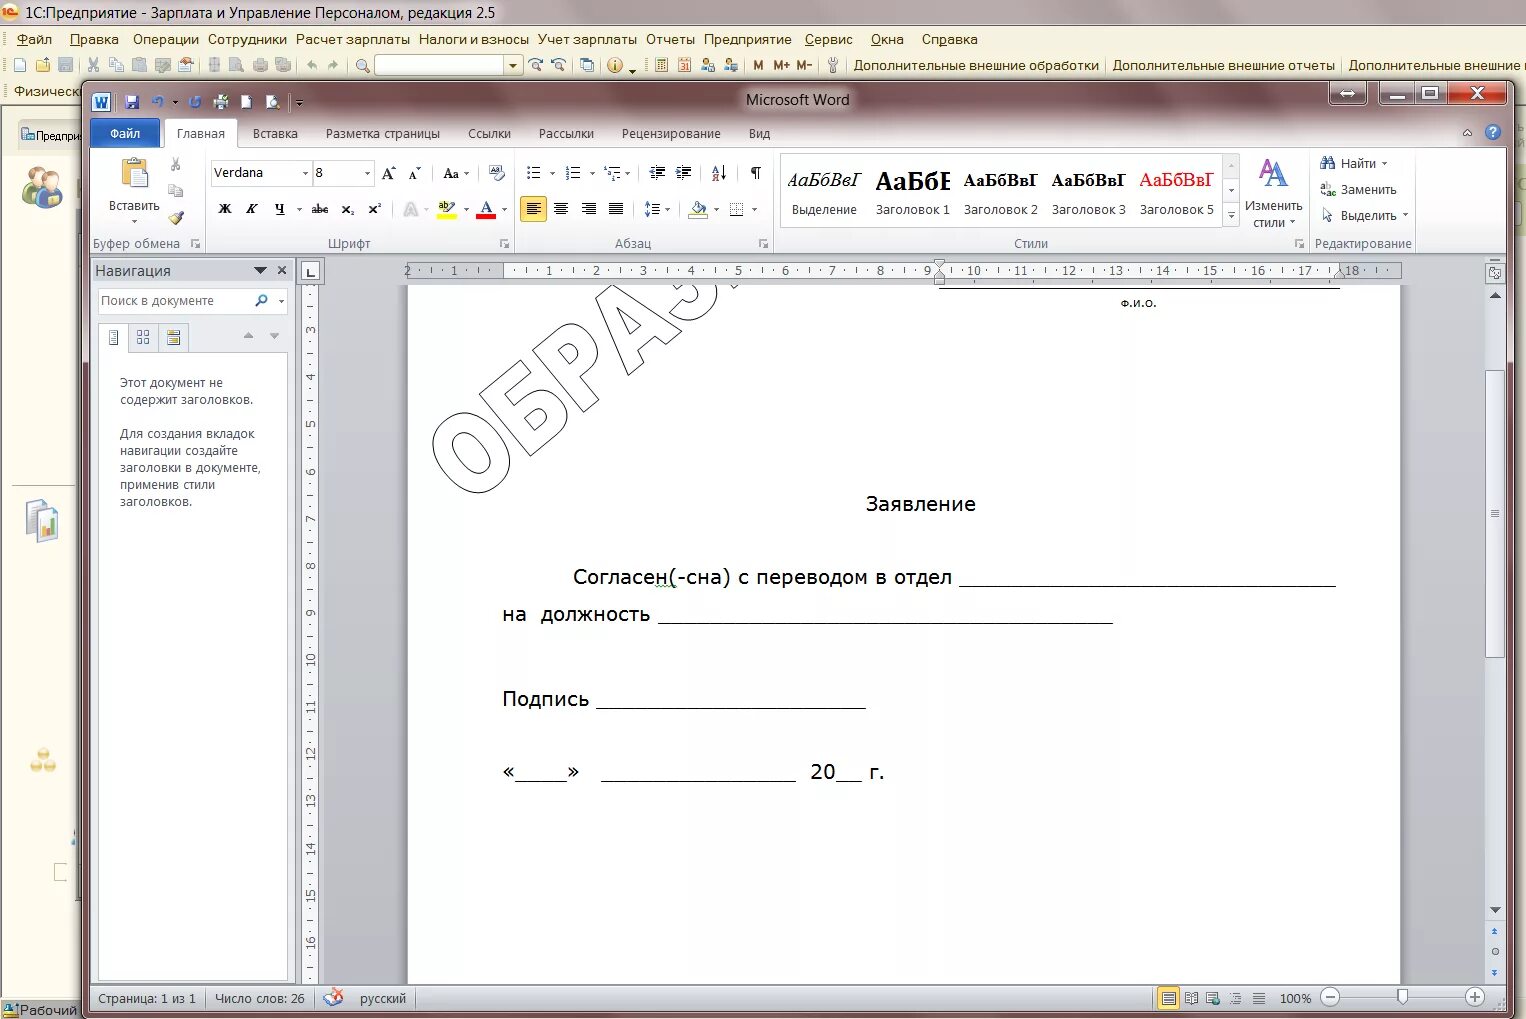Increase indent using the indent icon
This screenshot has width=1526, height=1019.
[684, 173]
